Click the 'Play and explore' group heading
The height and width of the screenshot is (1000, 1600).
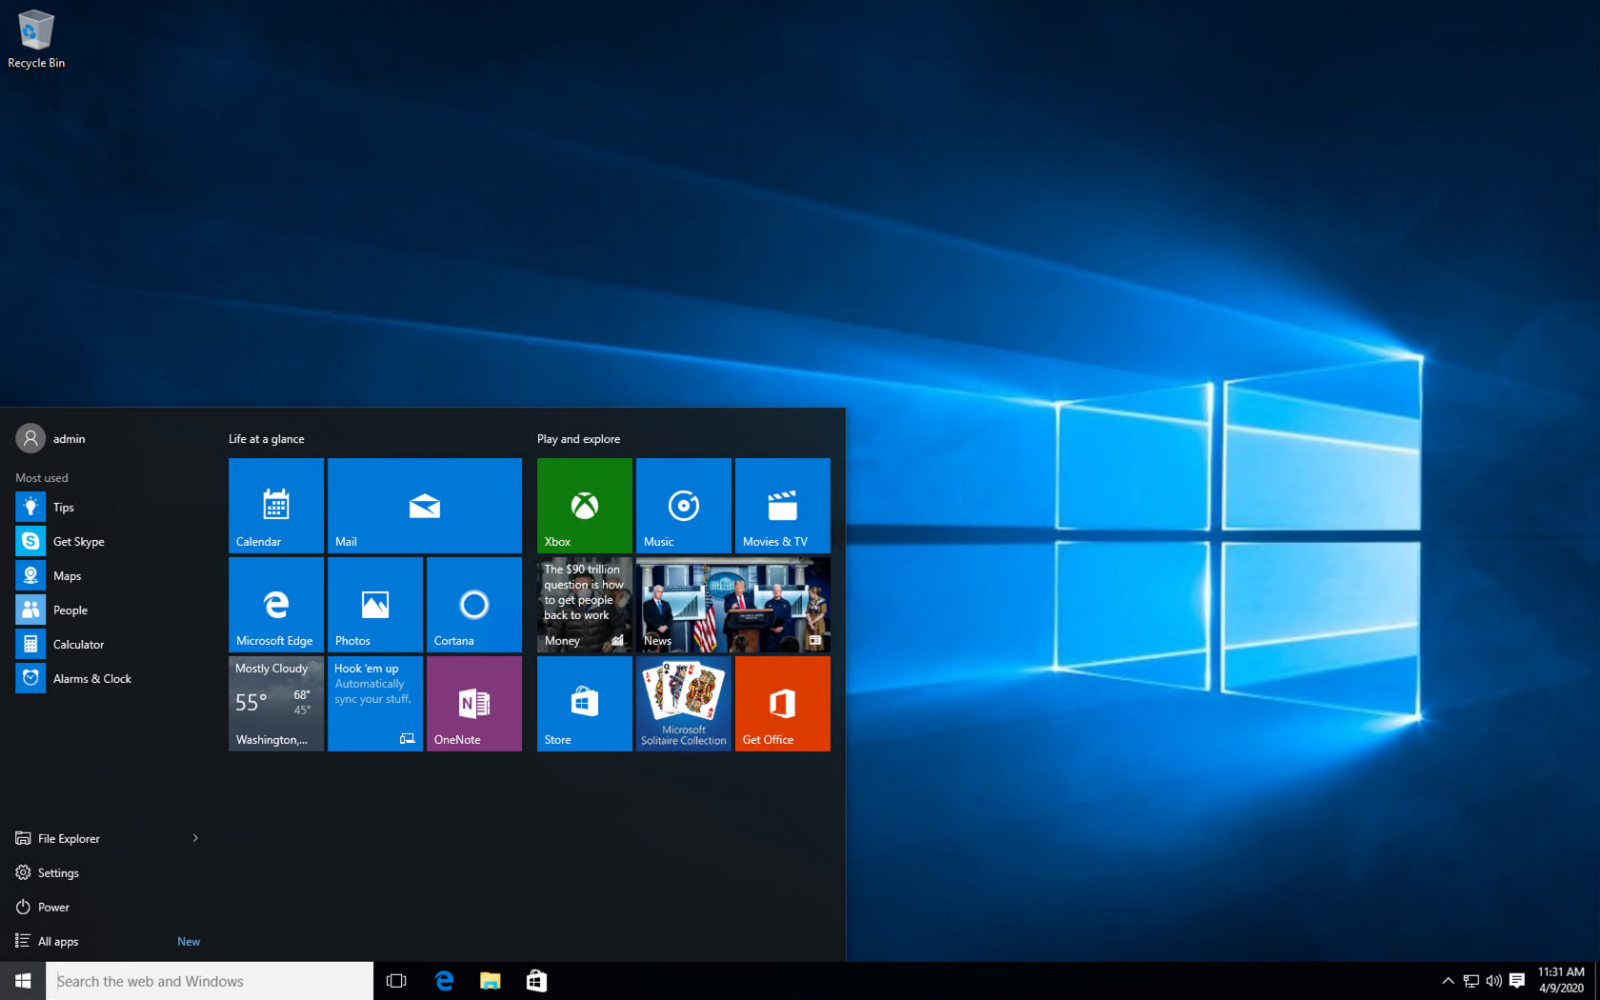pos(578,439)
